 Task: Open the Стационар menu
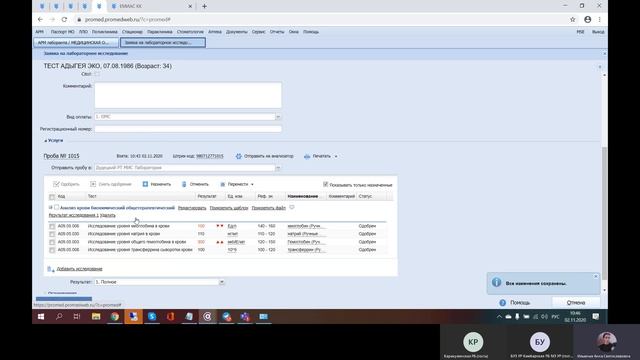pos(132,32)
